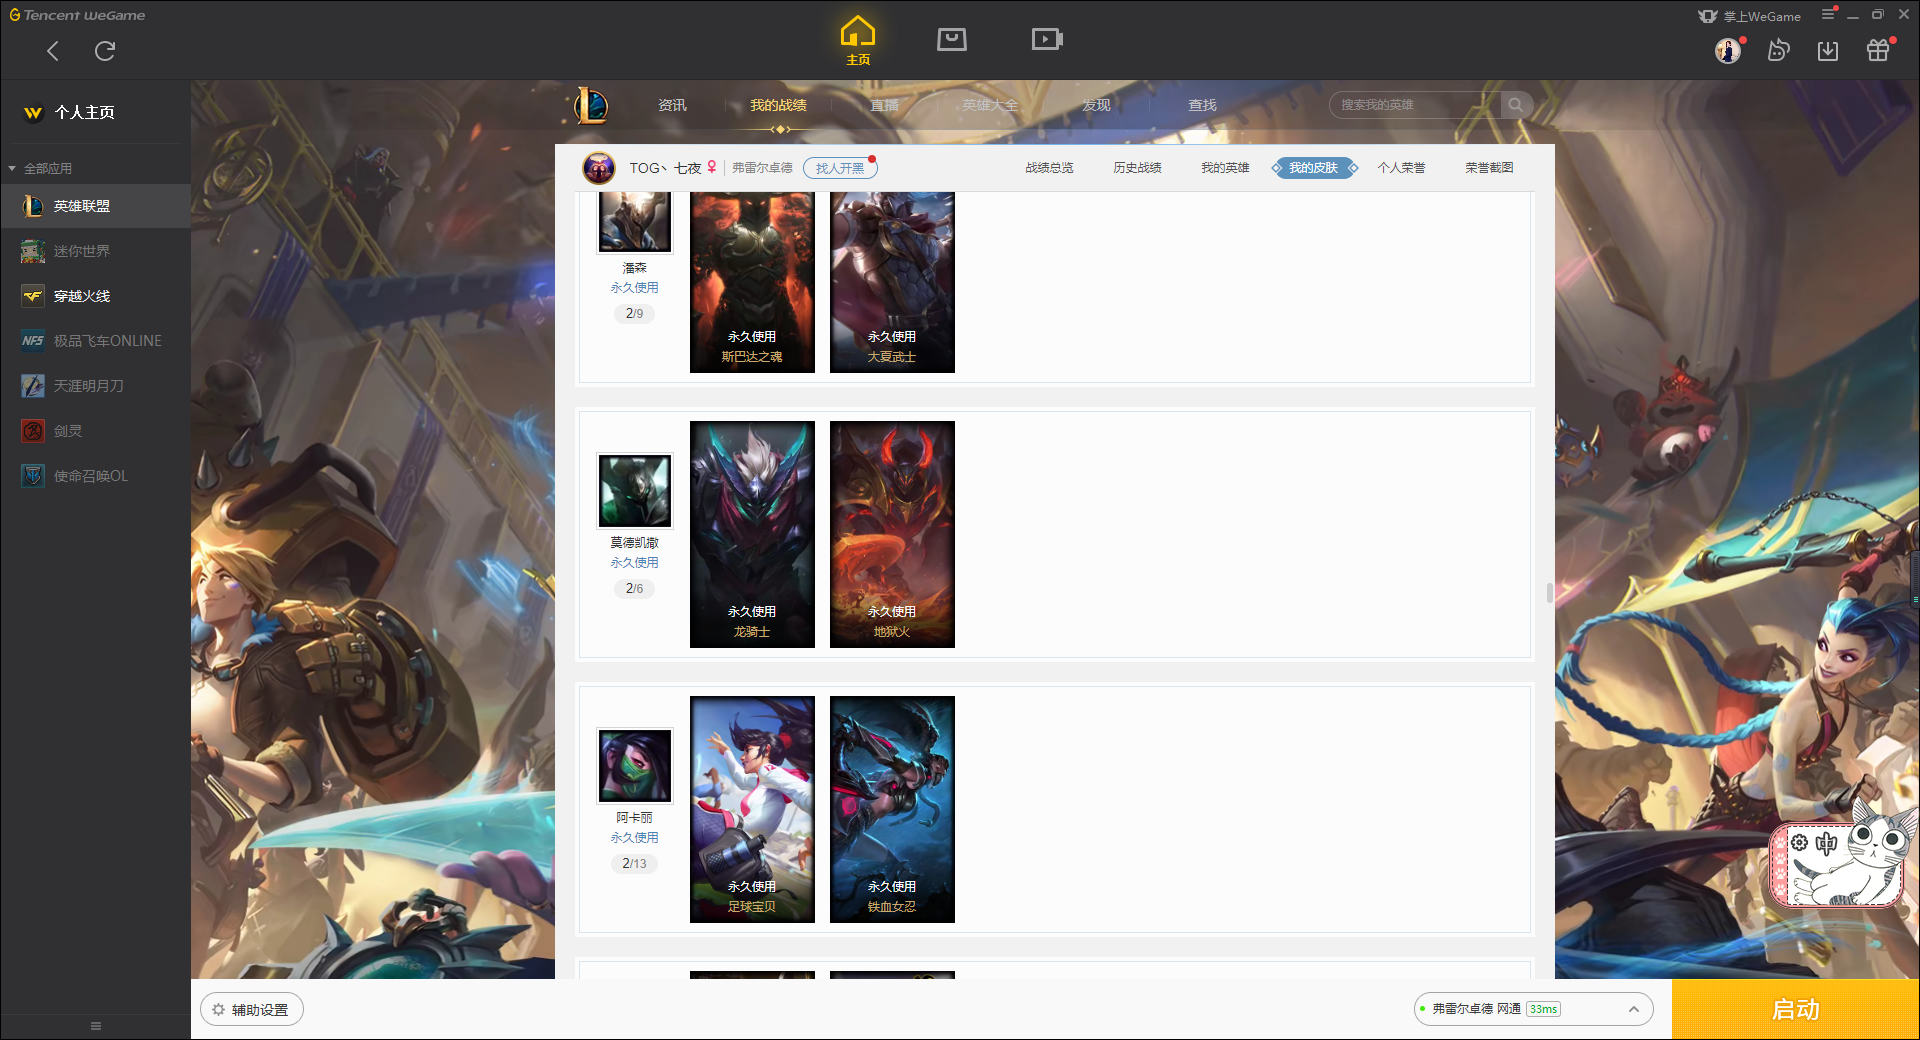Open the 查找 search tab
The width and height of the screenshot is (1920, 1040).
click(x=1202, y=105)
